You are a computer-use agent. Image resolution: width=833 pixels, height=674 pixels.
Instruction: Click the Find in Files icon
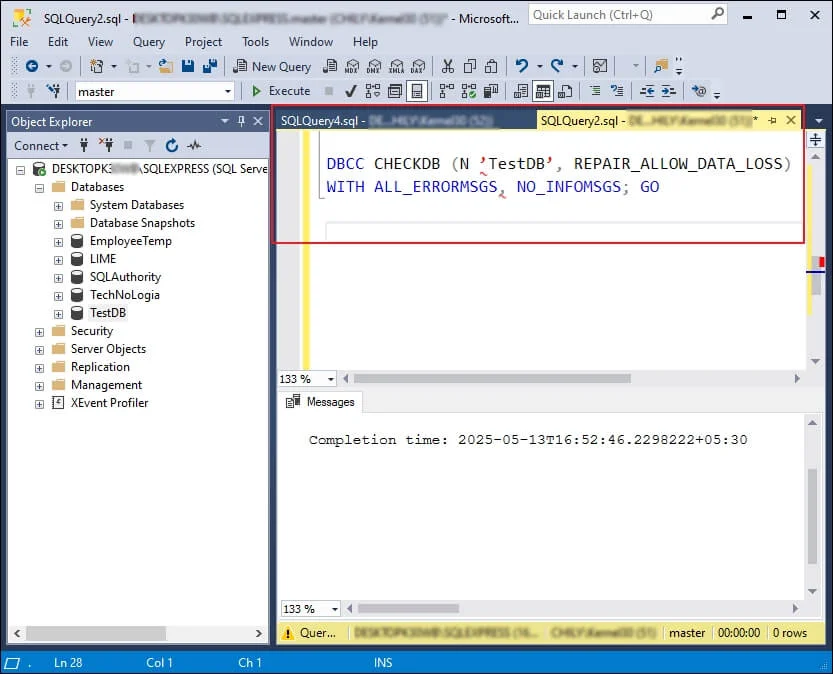point(660,66)
